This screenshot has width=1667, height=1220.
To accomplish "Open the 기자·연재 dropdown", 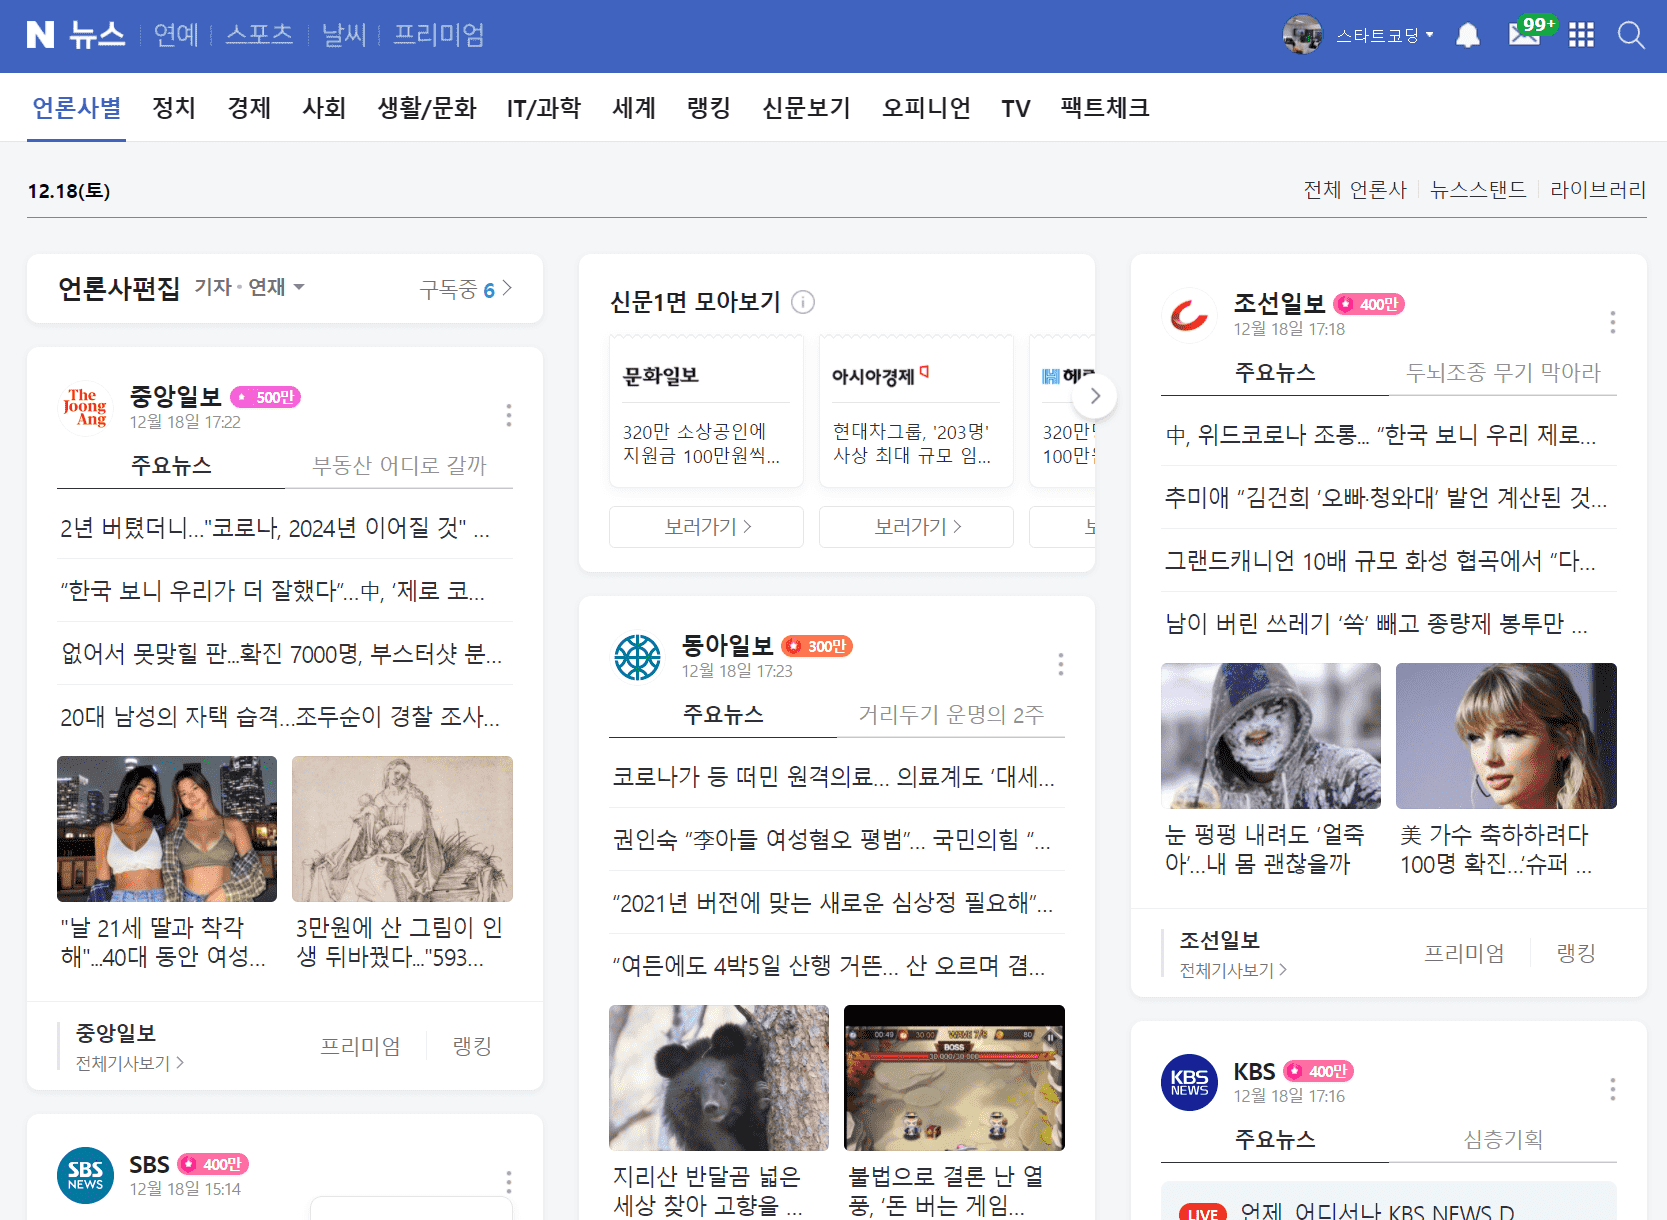I will pos(250,287).
